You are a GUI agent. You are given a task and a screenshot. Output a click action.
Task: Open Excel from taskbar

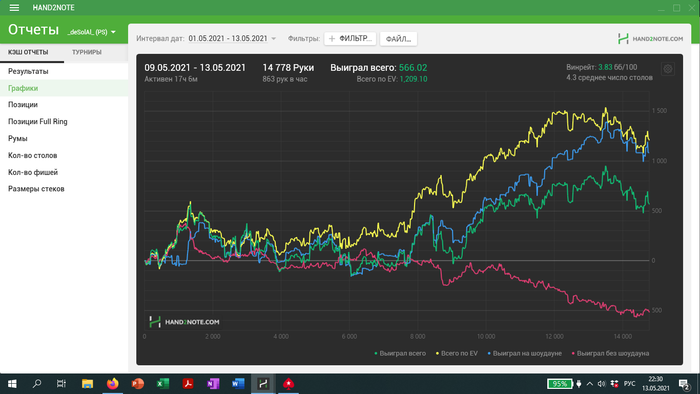pyautogui.click(x=163, y=384)
